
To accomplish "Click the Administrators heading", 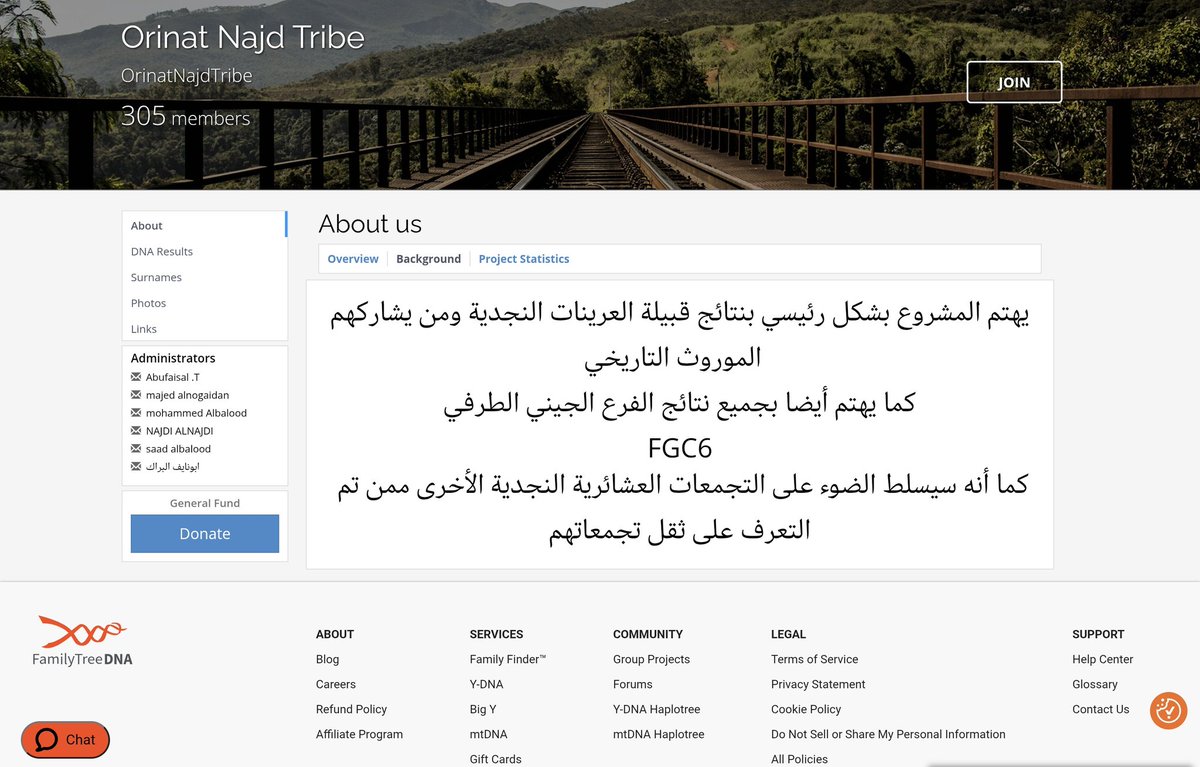I will click(173, 358).
